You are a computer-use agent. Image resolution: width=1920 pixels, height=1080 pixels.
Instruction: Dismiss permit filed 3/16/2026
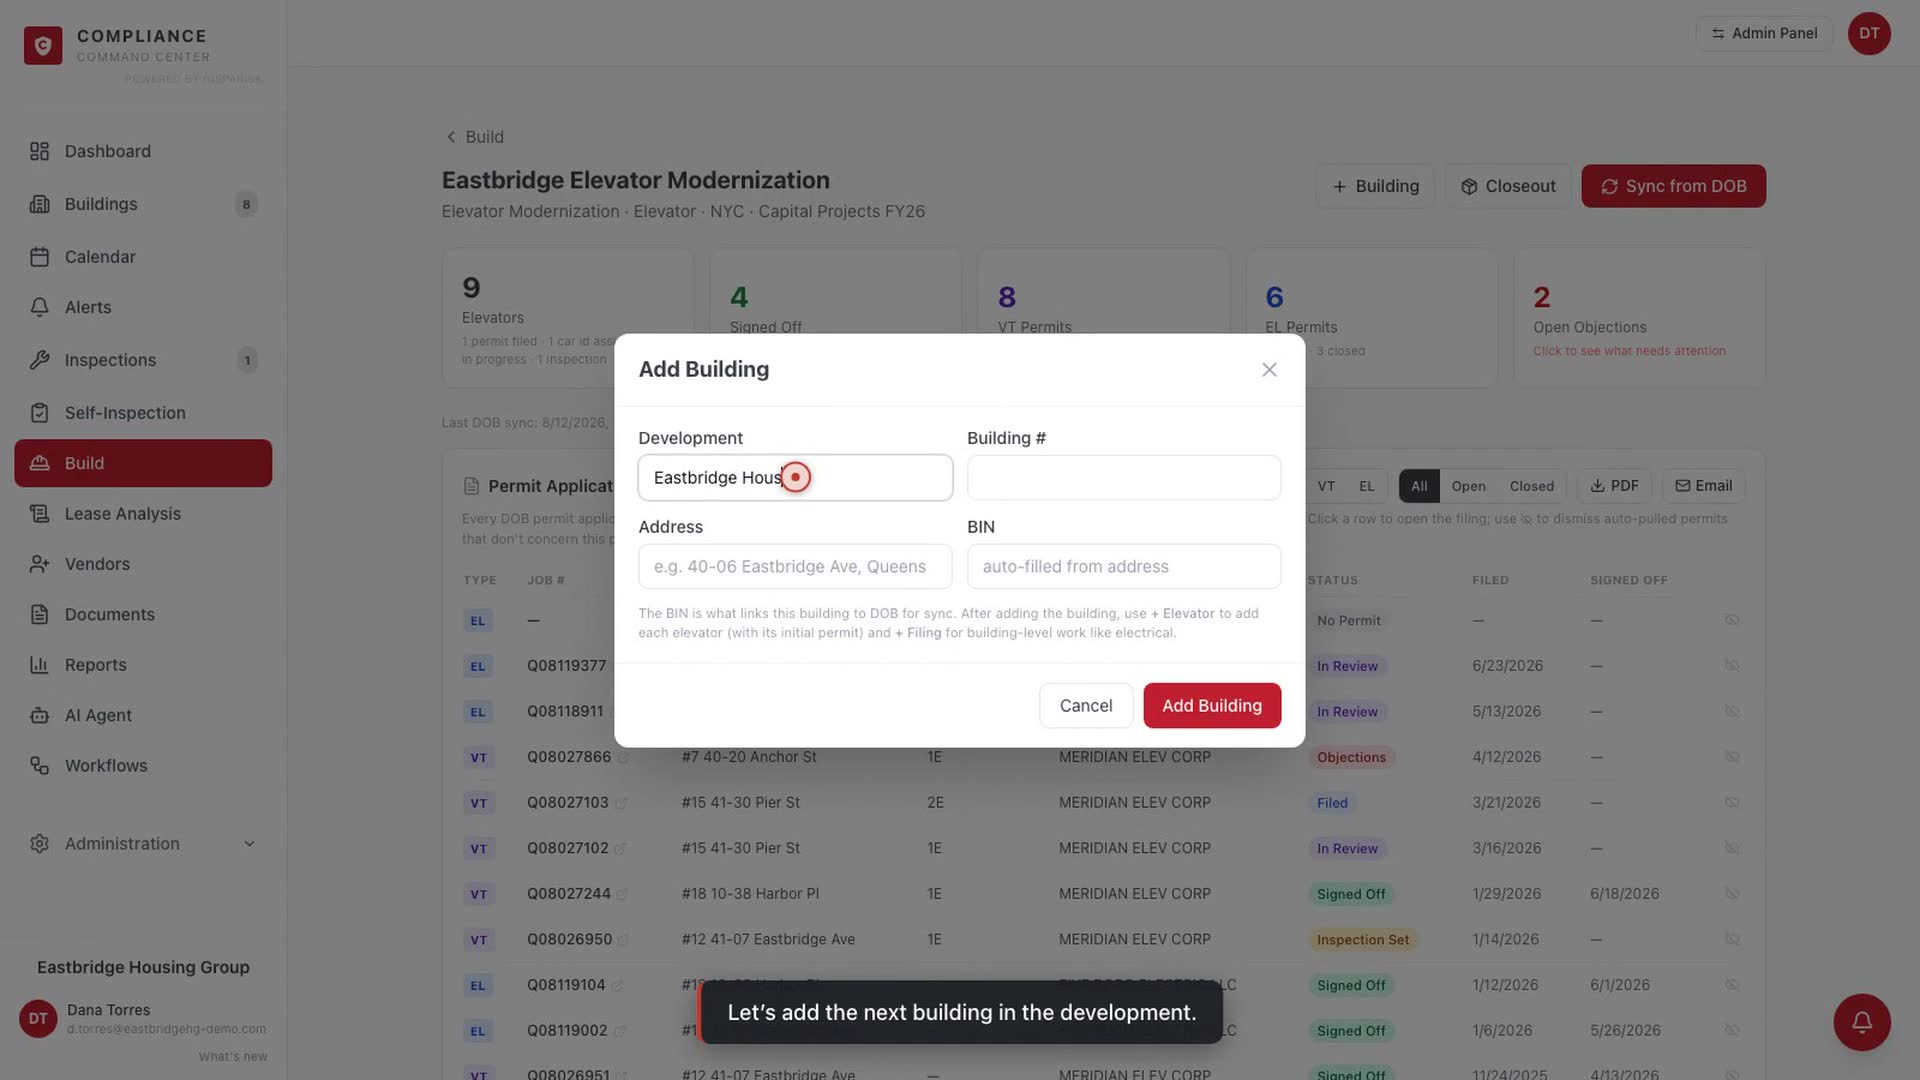tap(1732, 848)
